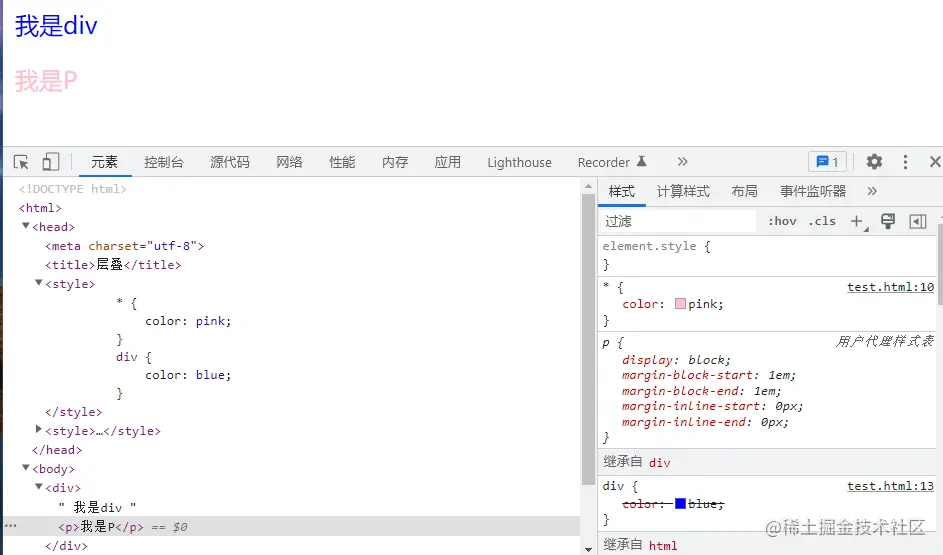
Task: Collapse the div element node
Action: point(38,486)
